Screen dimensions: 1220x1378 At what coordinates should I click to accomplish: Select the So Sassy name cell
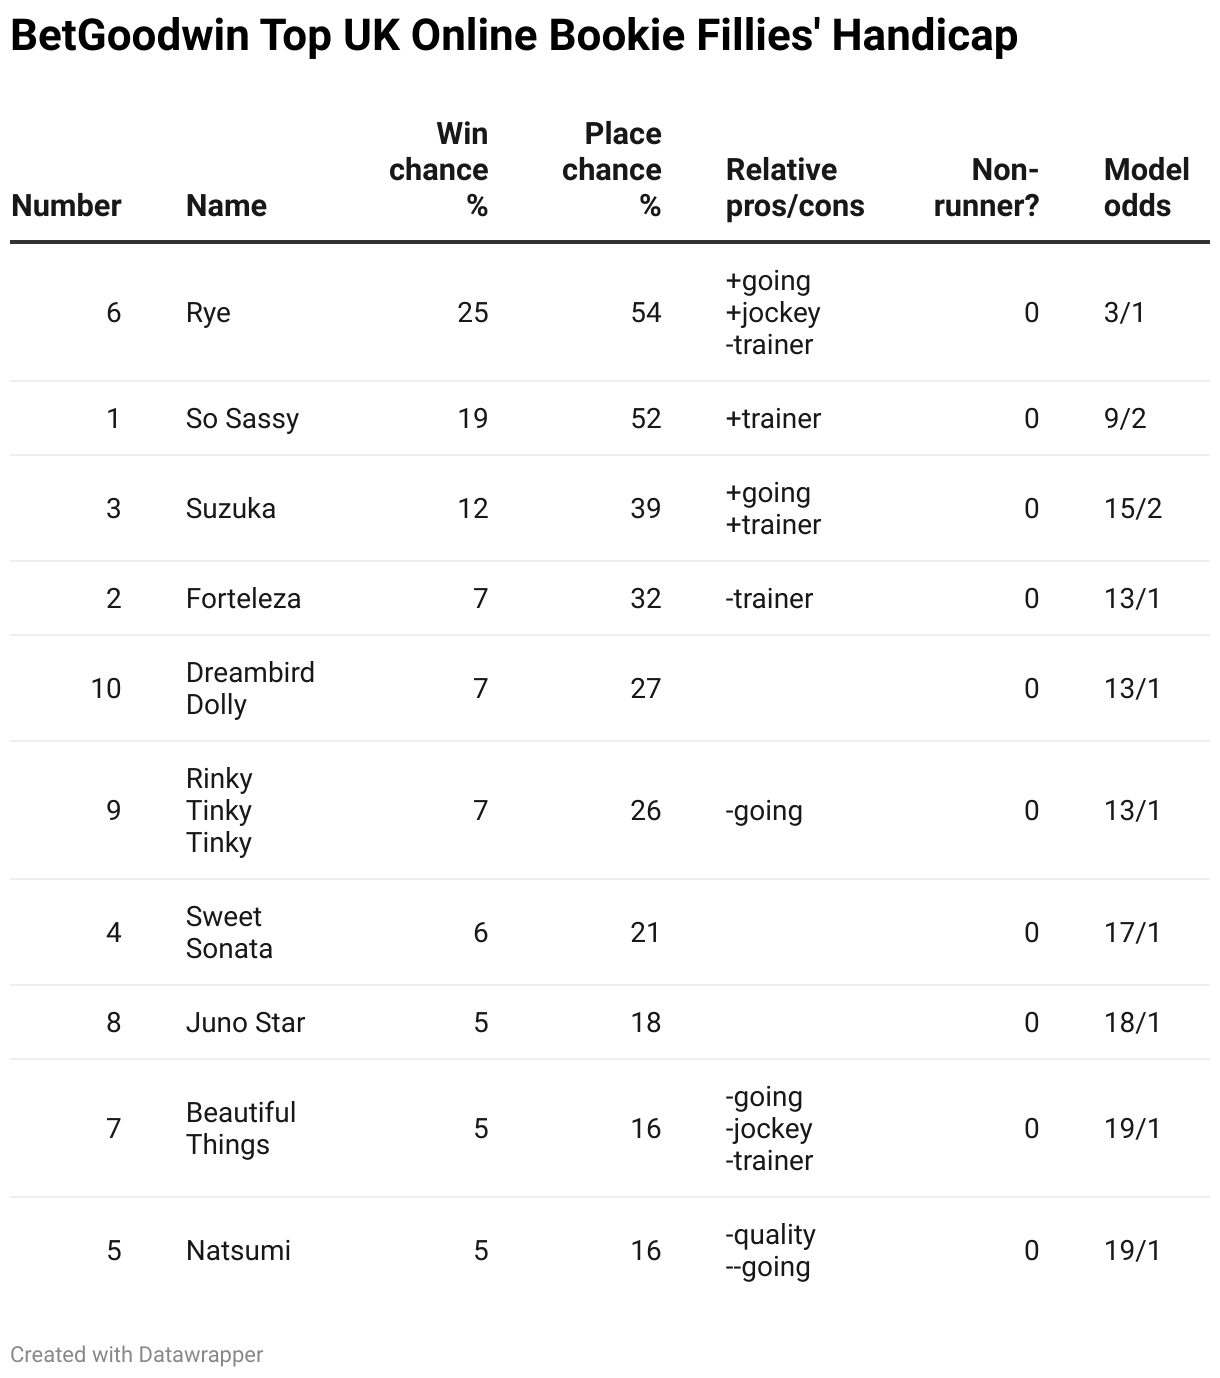242,418
